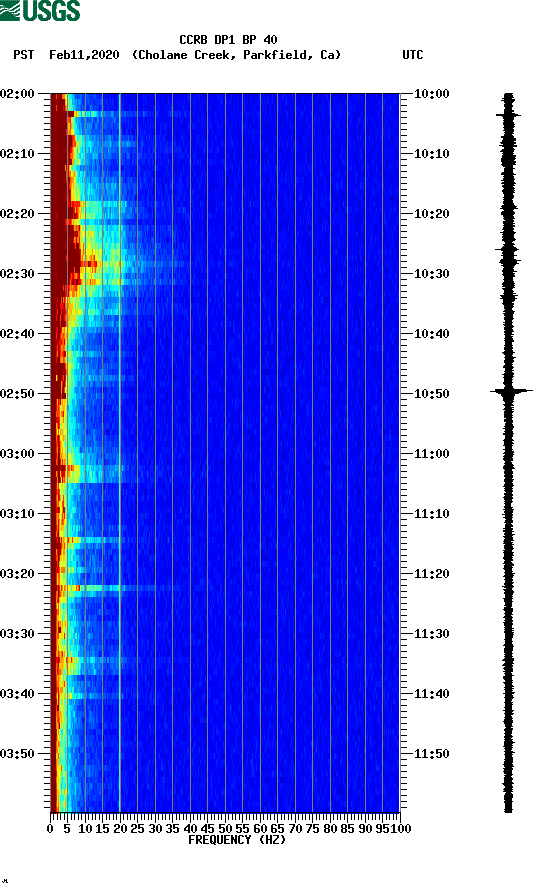Click the 40 Hz frequency tick label
Viewport: 552px width, 892px height.
pos(190,829)
